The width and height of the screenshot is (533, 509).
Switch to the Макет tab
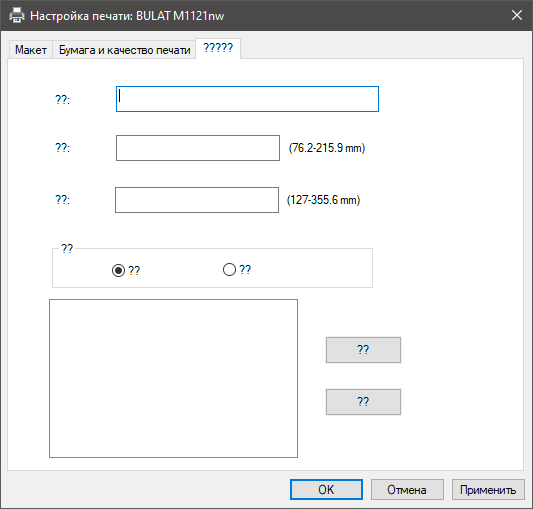click(31, 50)
